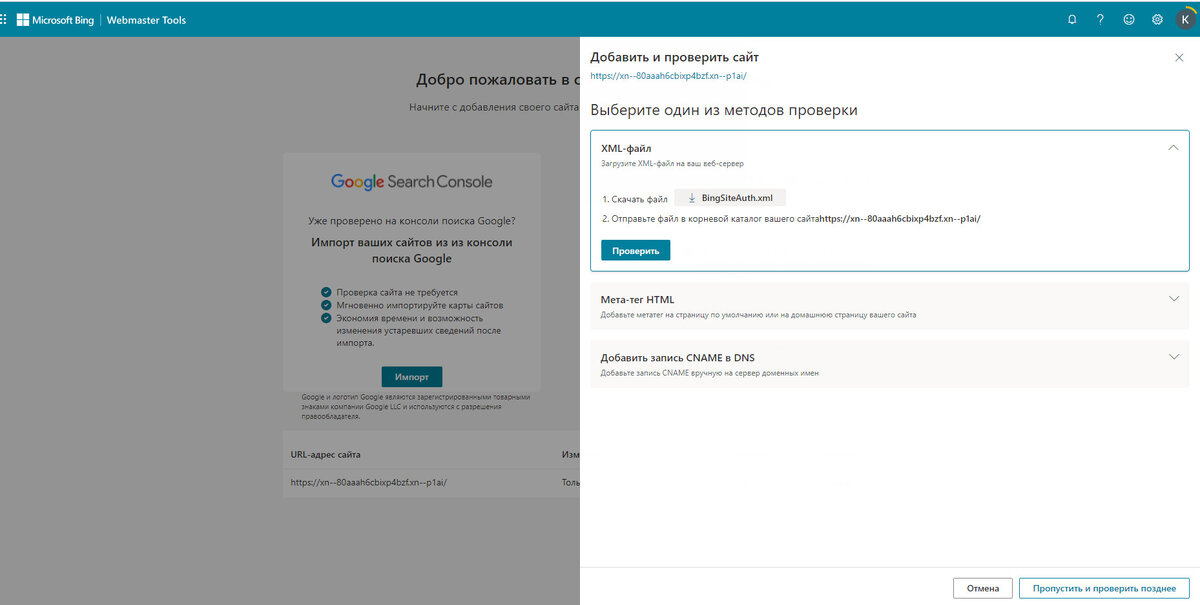Open the site URL link under the title

[x=668, y=76]
